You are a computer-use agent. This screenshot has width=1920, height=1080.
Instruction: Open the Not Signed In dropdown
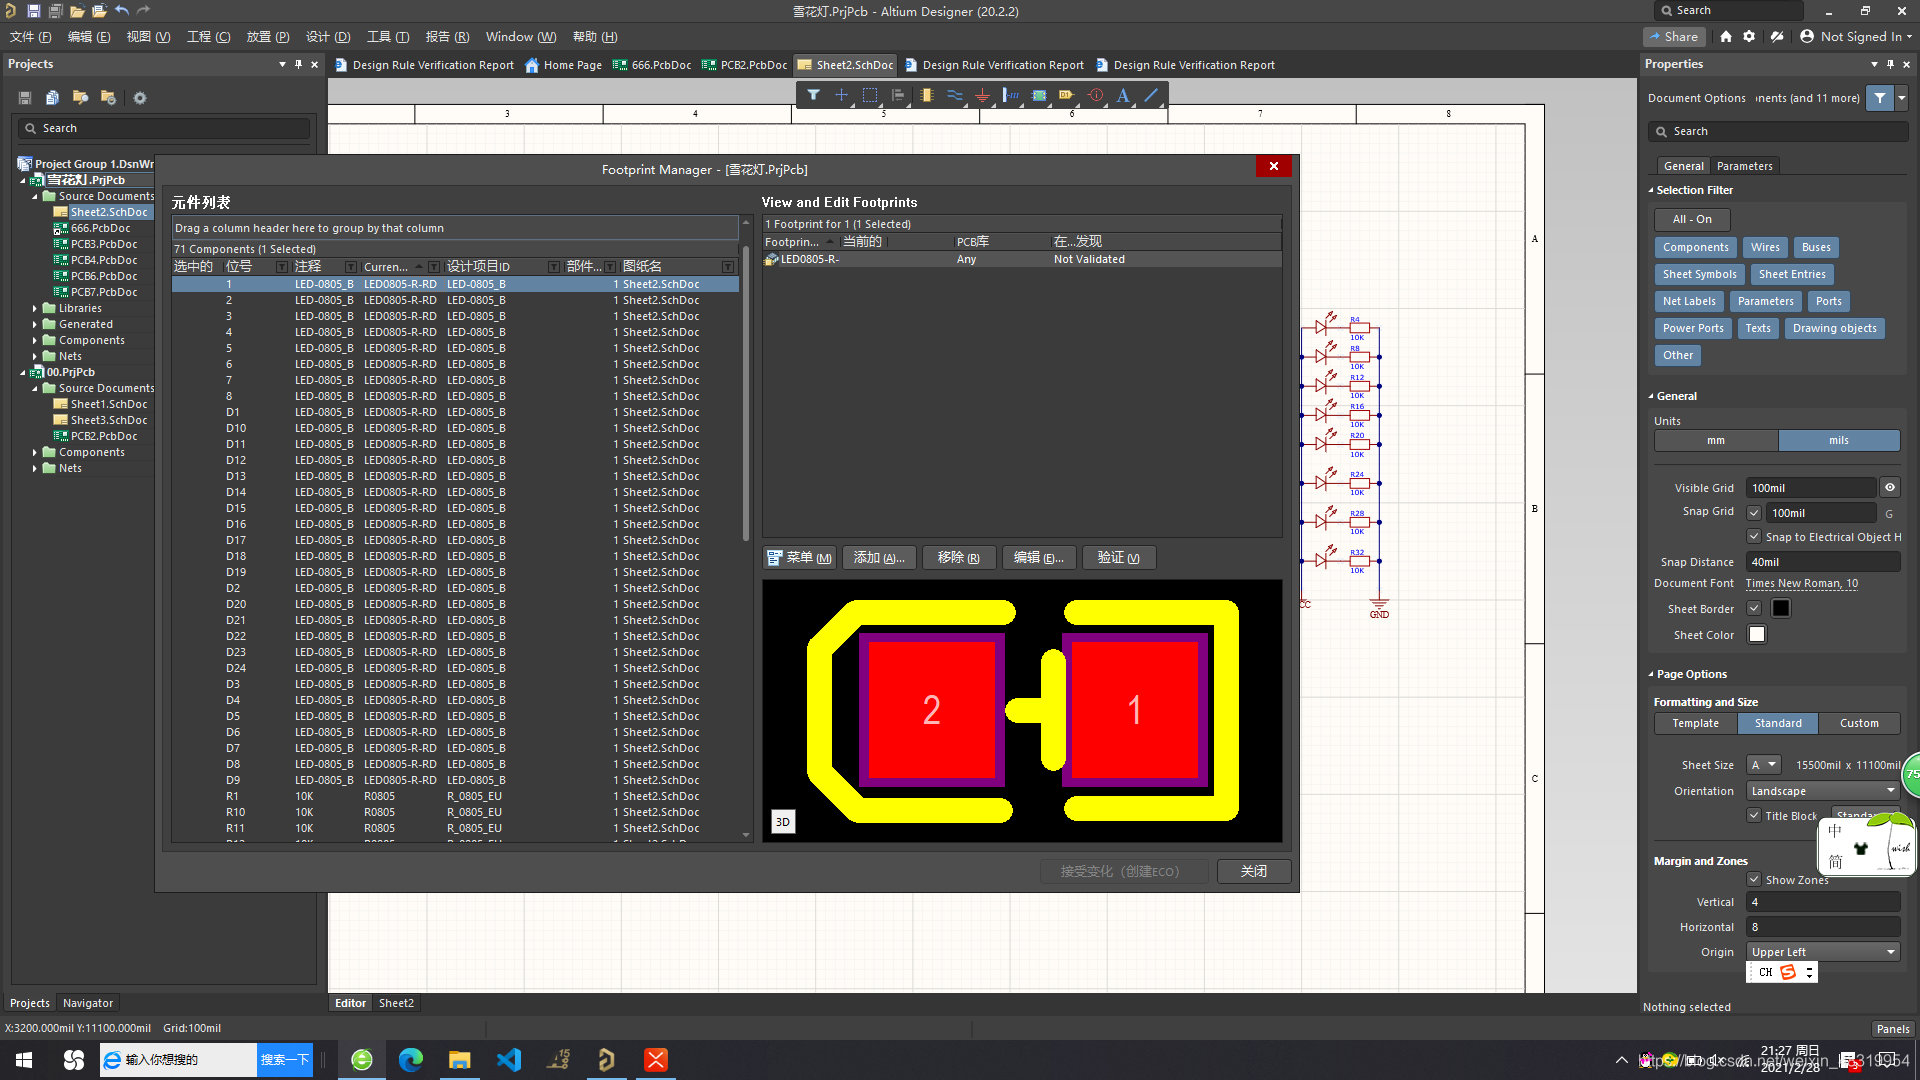[x=1856, y=36]
